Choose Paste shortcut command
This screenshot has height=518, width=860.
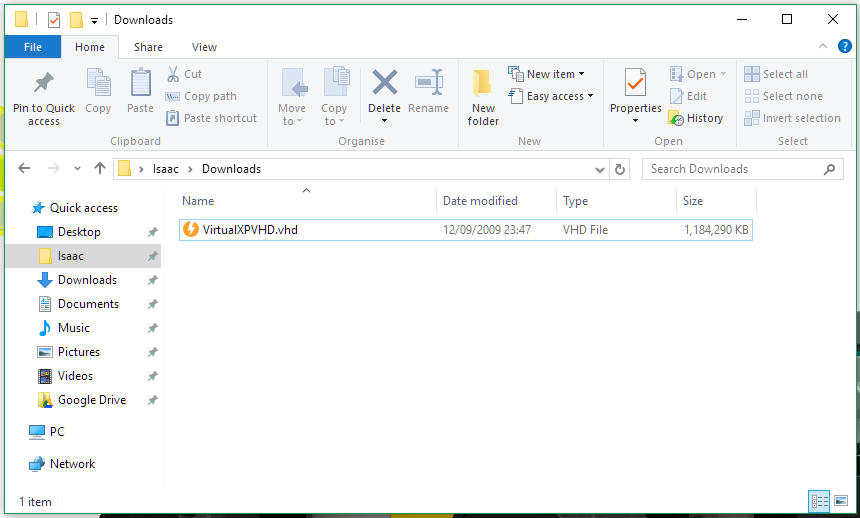211,118
